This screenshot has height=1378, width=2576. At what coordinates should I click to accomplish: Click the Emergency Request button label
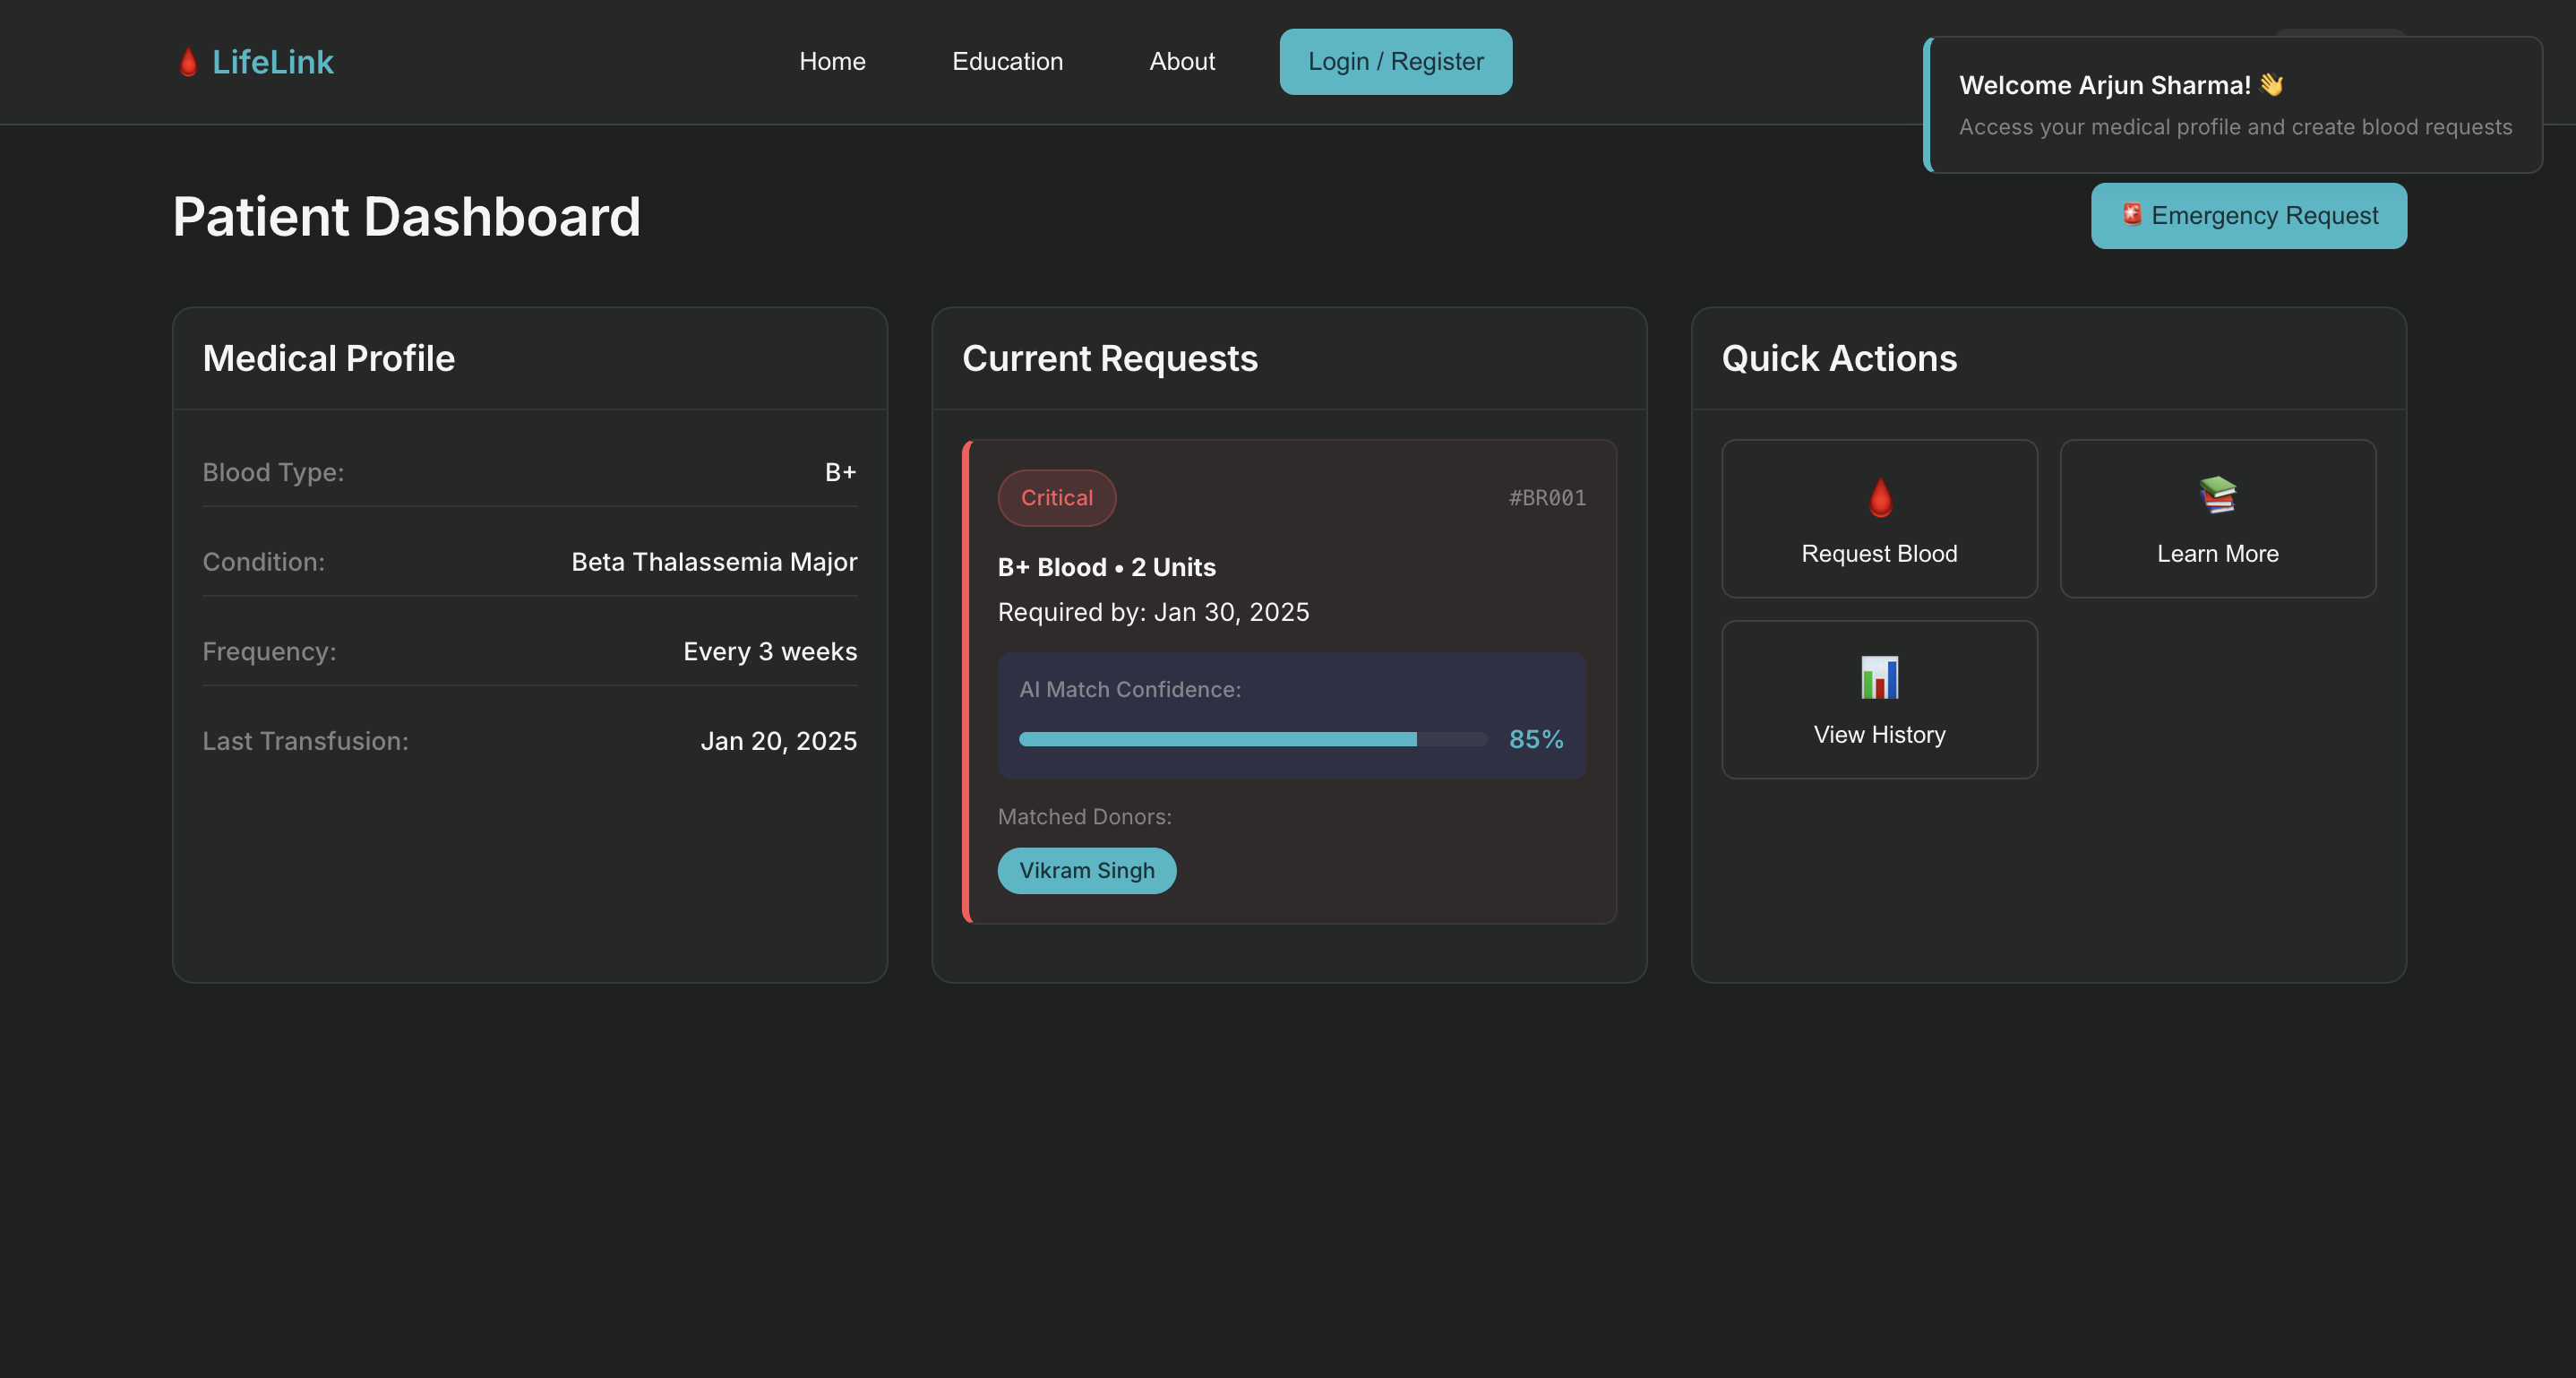[x=2264, y=216]
